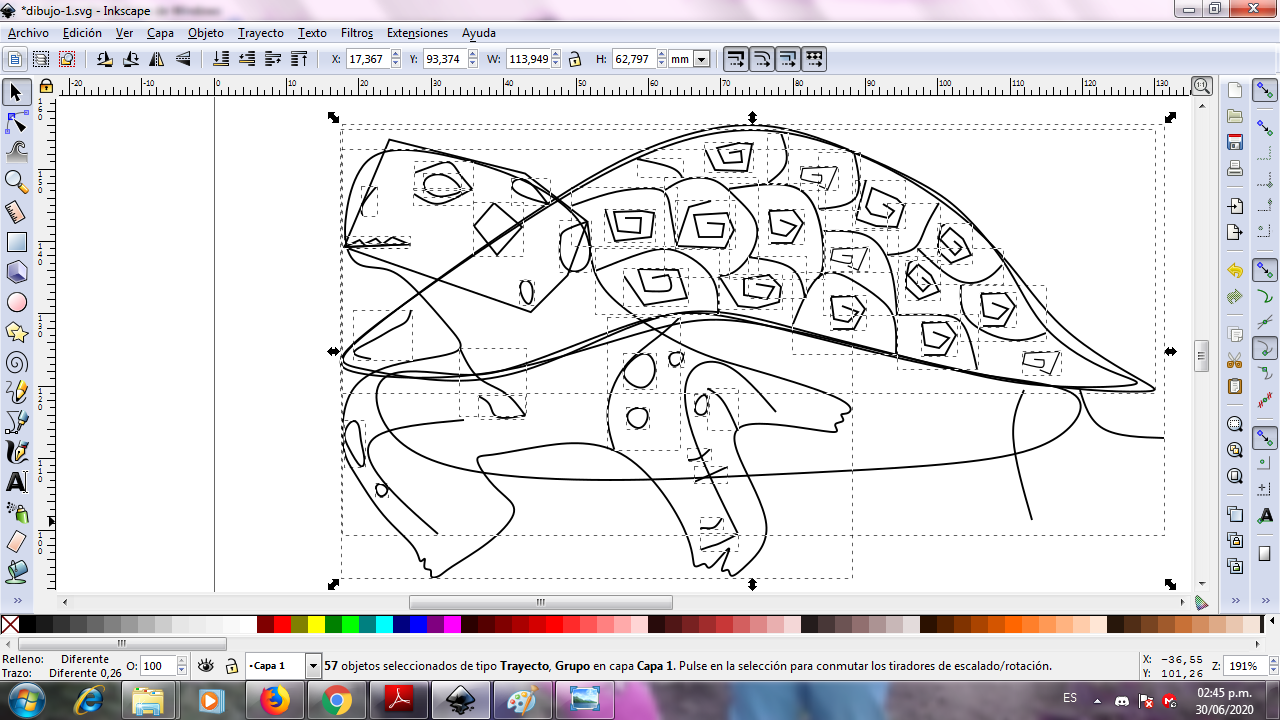Select the Node edit tool
1280x720 pixels.
click(x=16, y=123)
